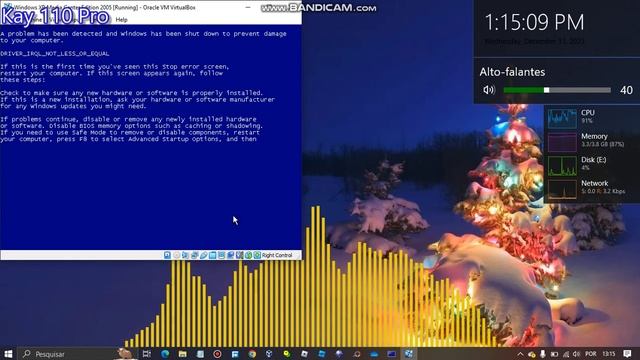Click the Network usage graph widget

tap(562, 189)
